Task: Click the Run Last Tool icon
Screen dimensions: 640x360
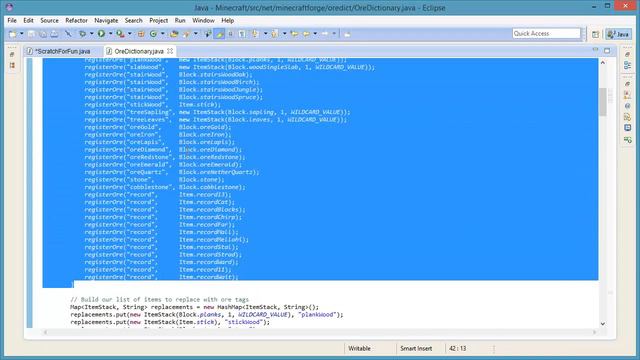Action: 120,34
